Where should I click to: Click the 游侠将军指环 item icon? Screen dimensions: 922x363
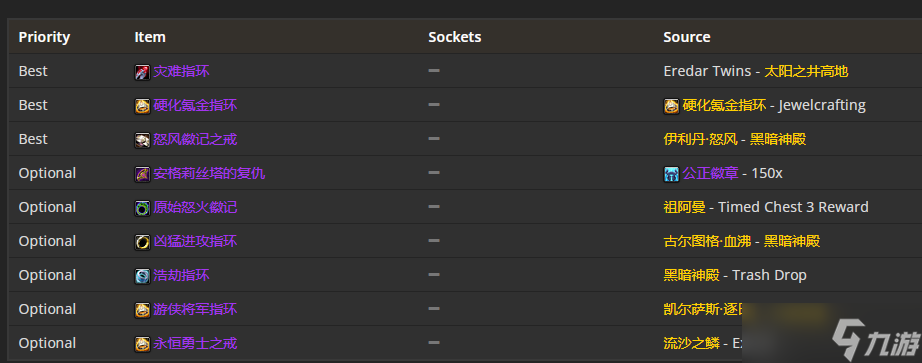tap(142, 310)
